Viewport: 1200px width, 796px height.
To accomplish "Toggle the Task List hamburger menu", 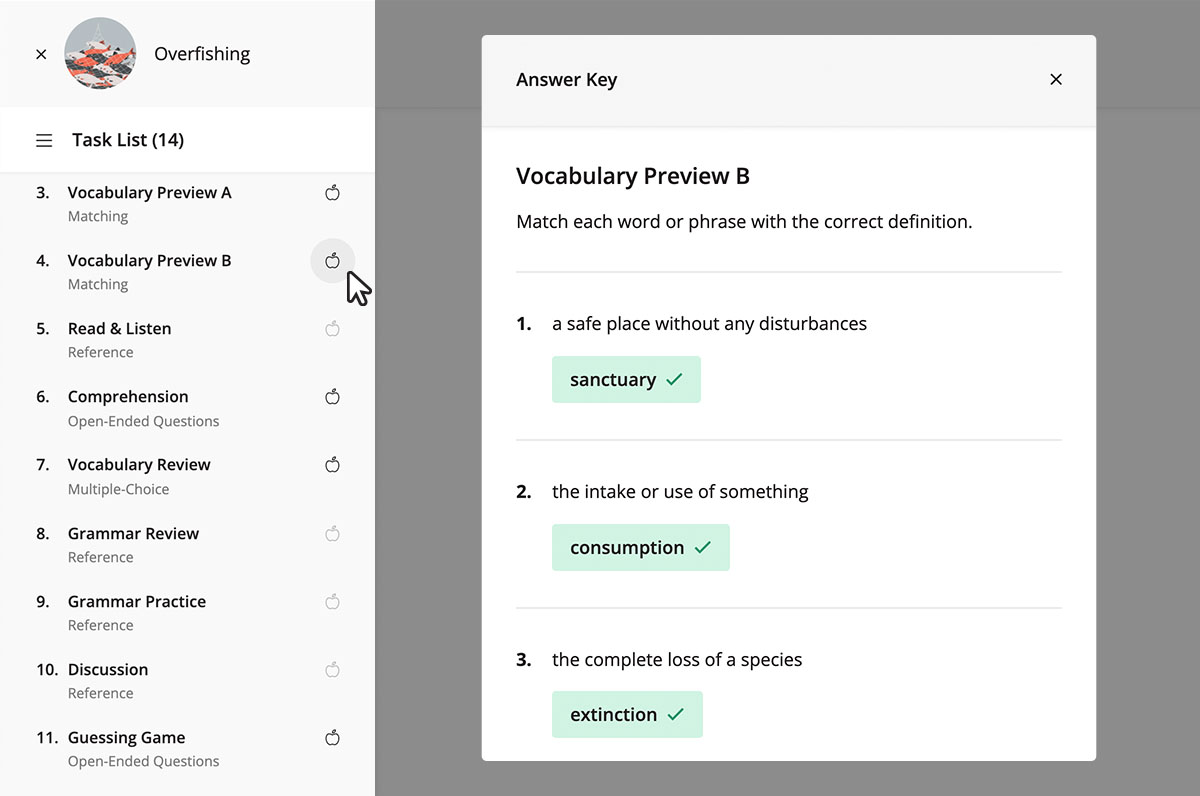I will [44, 141].
